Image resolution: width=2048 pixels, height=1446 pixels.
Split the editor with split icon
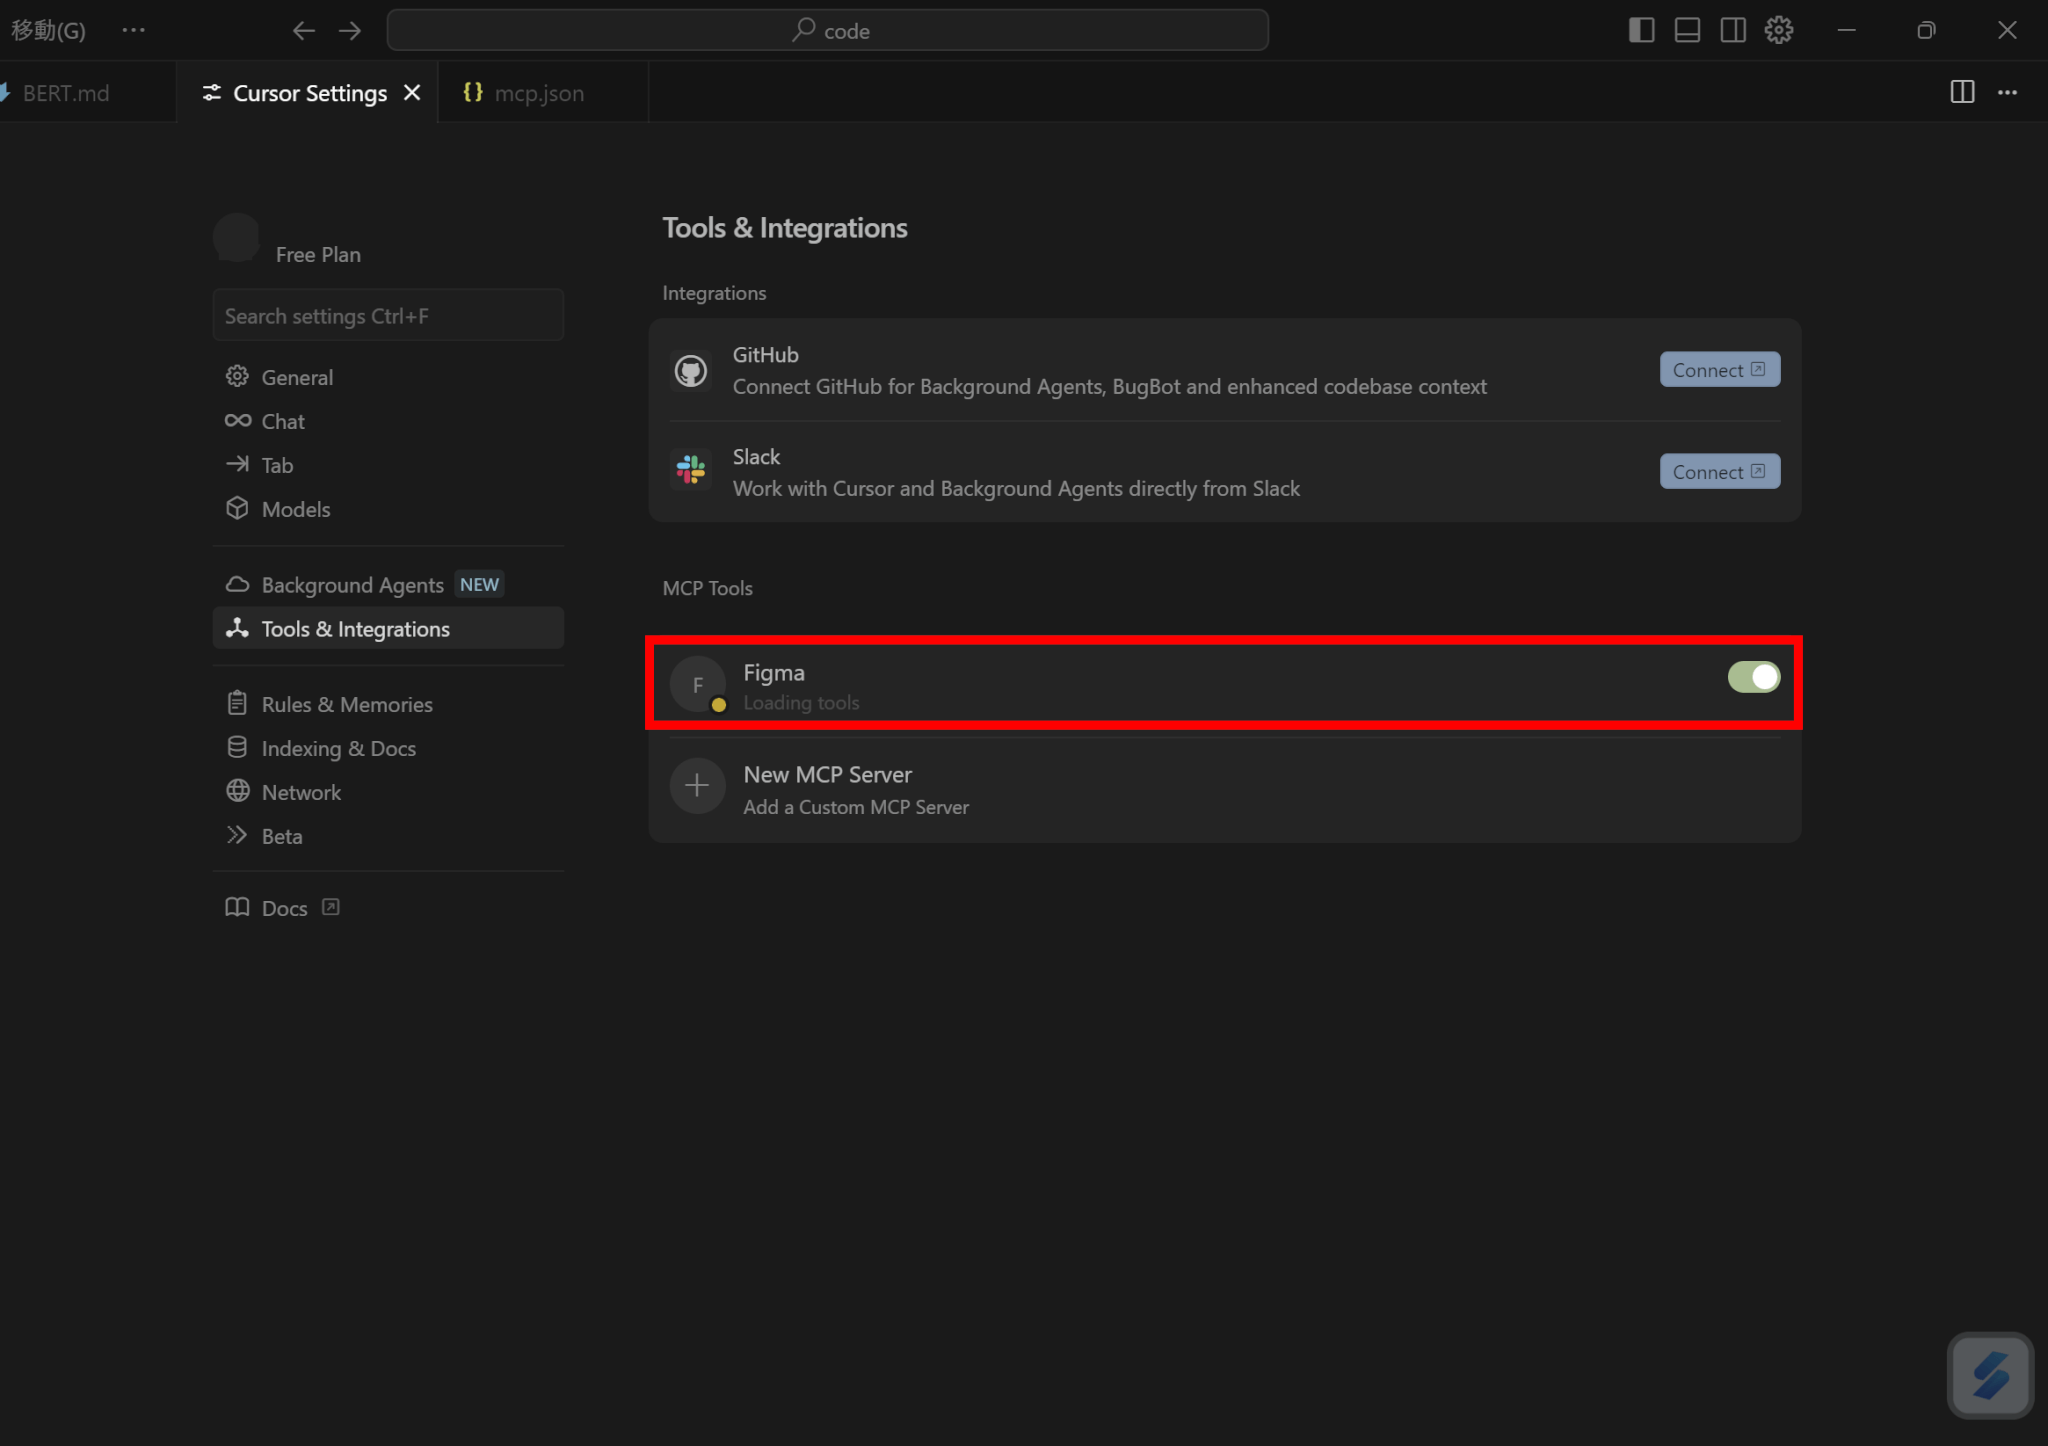coord(1962,92)
